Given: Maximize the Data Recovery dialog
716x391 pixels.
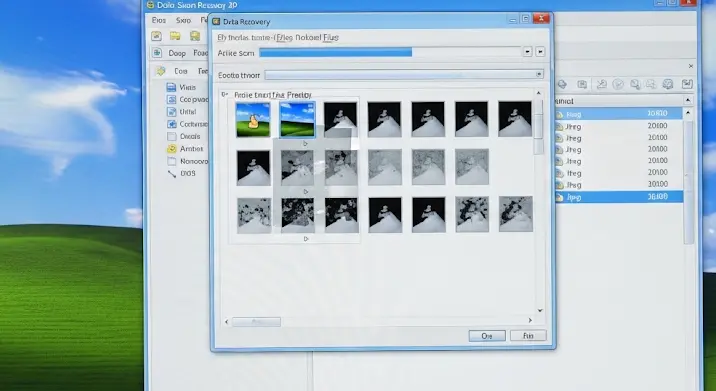Looking at the screenshot, I should pyautogui.click(x=526, y=19).
